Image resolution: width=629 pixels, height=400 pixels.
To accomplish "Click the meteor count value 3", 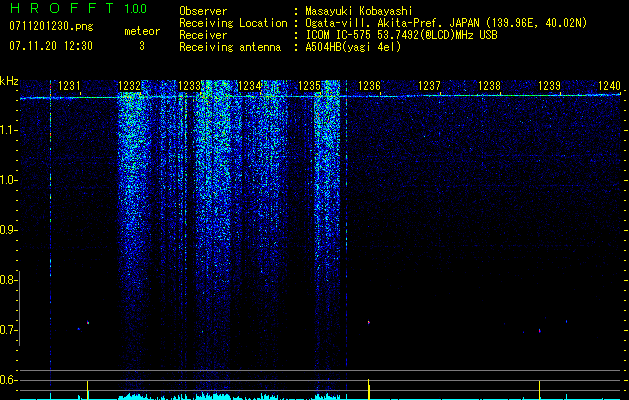I will coord(142,46).
